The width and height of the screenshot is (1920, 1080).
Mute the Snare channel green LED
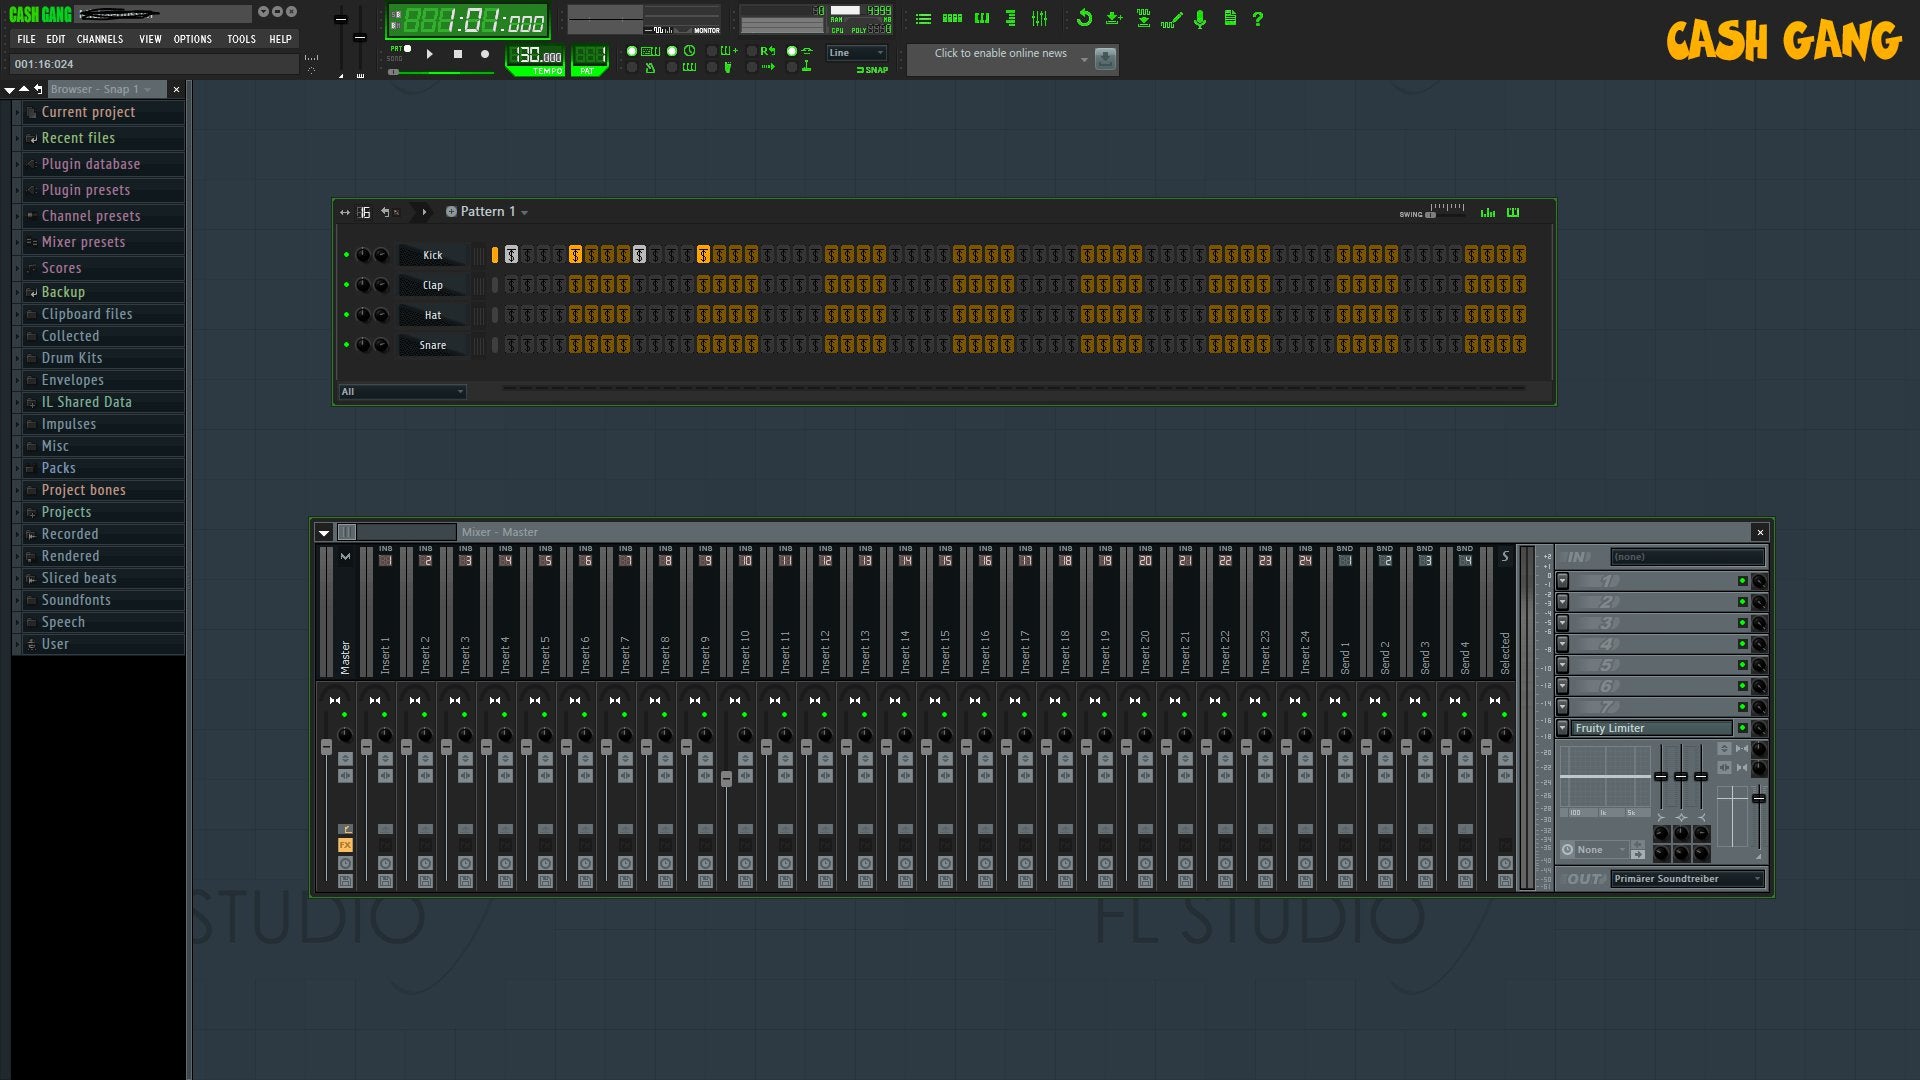coord(346,345)
